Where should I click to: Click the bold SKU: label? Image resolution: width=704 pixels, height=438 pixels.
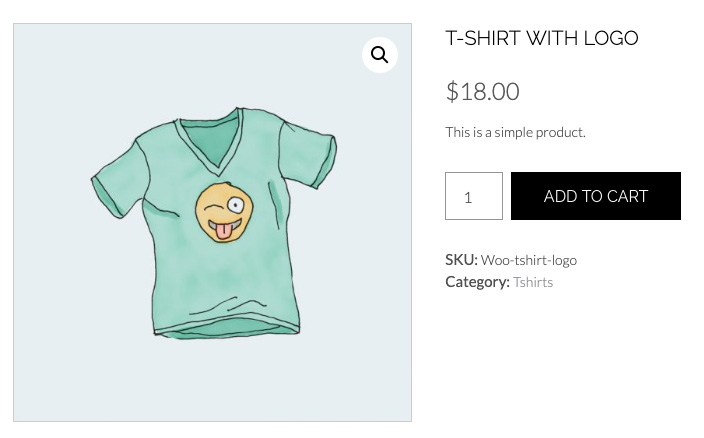point(461,260)
